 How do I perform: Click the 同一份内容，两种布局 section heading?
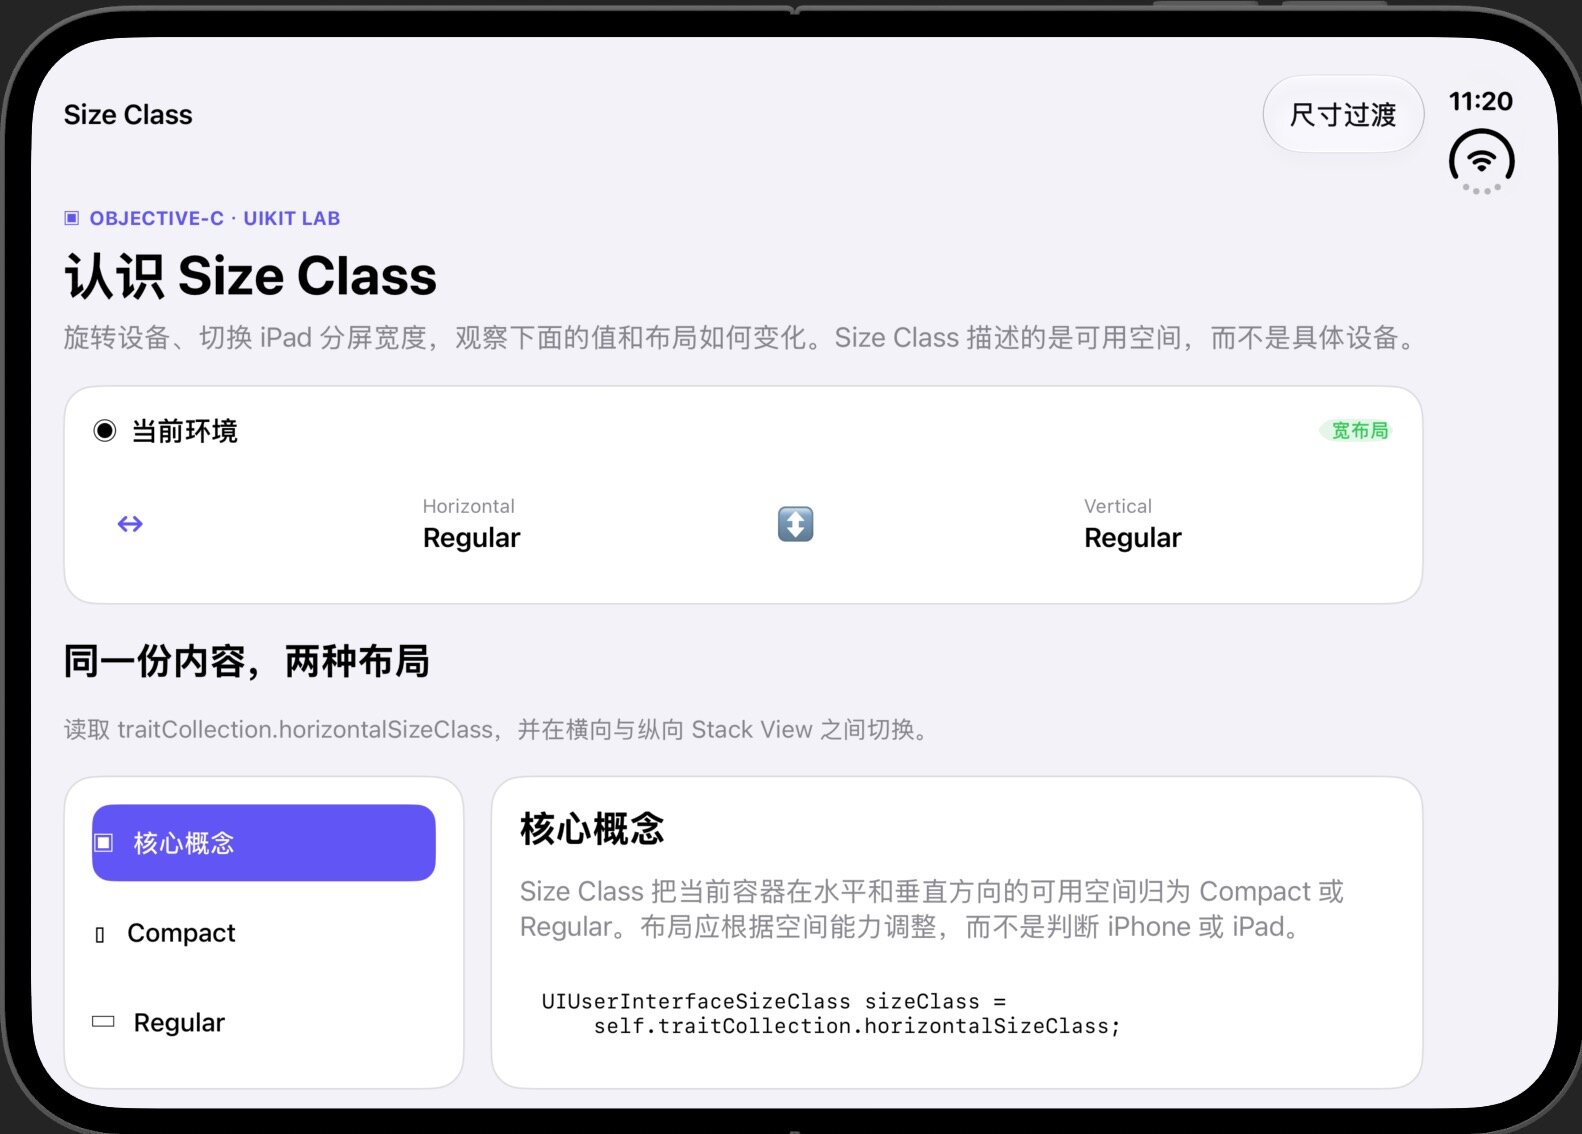(x=247, y=662)
